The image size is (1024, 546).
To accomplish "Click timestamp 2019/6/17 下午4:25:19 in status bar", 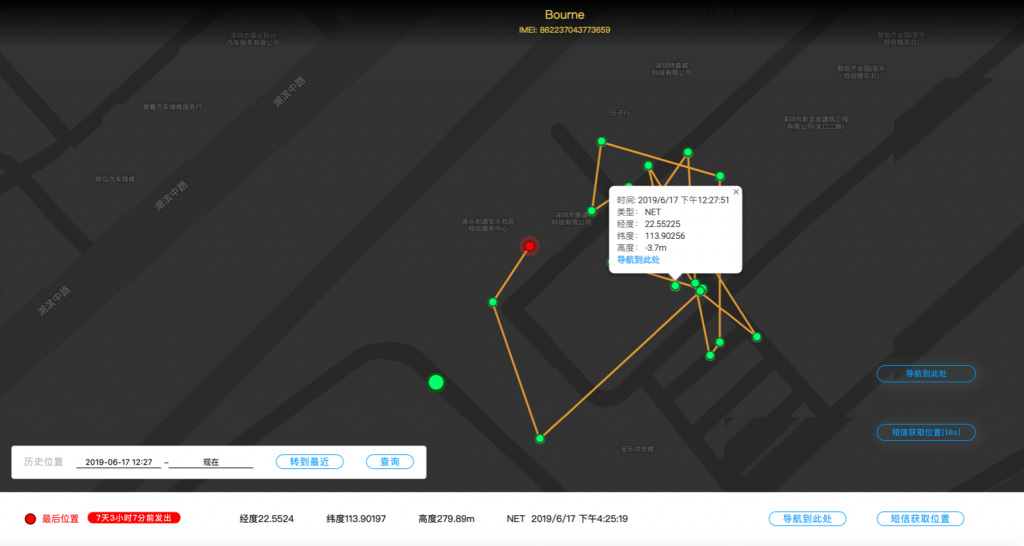I will click(579, 519).
